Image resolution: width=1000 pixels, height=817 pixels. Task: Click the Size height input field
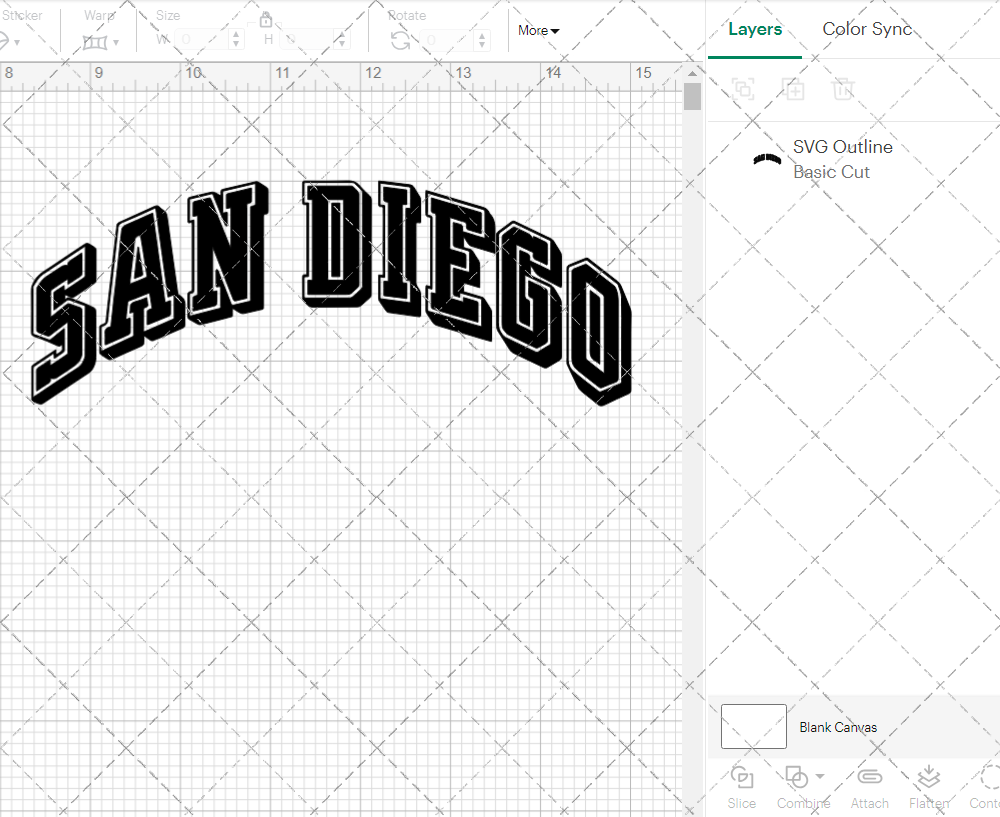click(x=306, y=40)
